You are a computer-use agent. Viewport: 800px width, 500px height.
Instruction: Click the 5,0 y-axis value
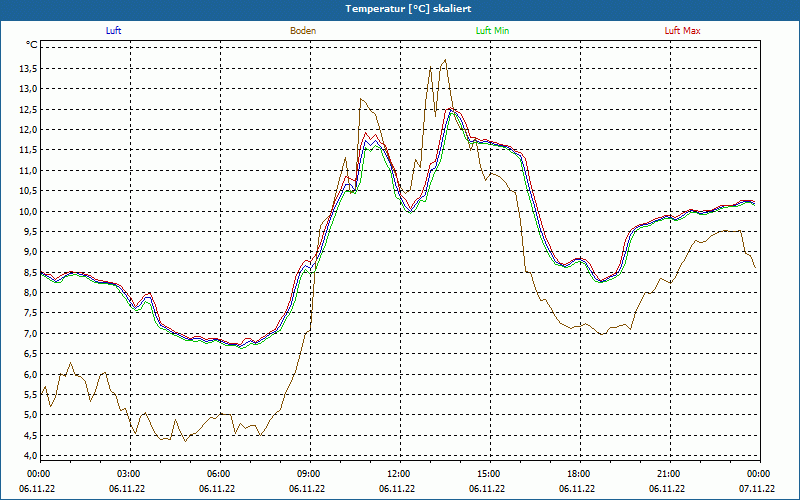pos(31,415)
